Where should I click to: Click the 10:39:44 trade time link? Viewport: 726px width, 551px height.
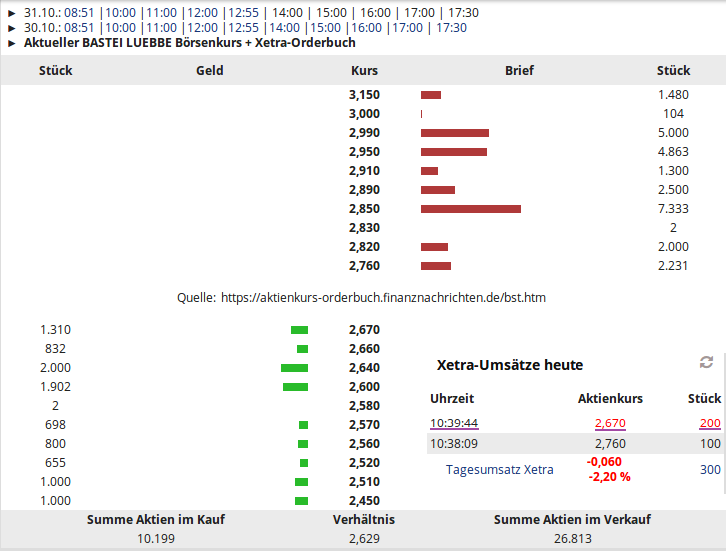pos(454,423)
